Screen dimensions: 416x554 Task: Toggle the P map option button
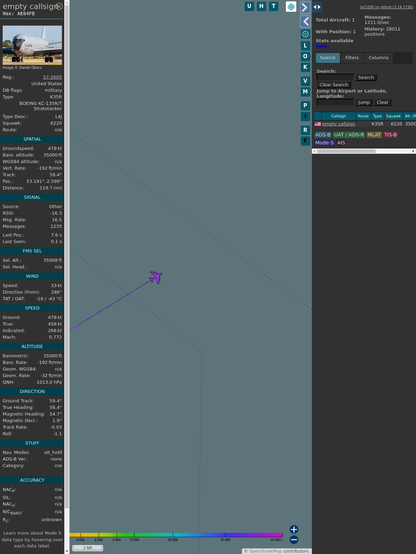(x=305, y=106)
